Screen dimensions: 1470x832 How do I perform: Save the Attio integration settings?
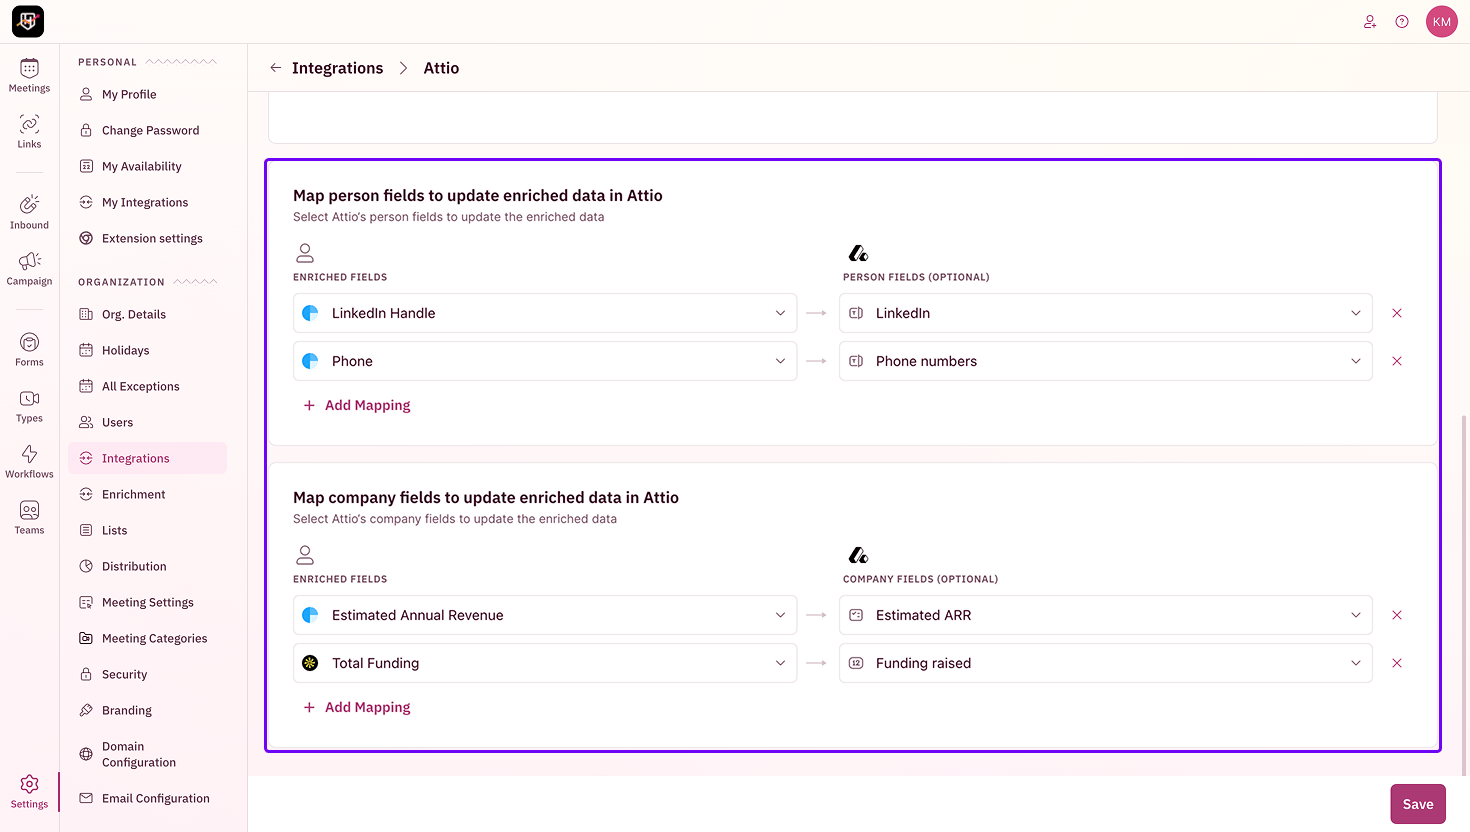[x=1418, y=804]
